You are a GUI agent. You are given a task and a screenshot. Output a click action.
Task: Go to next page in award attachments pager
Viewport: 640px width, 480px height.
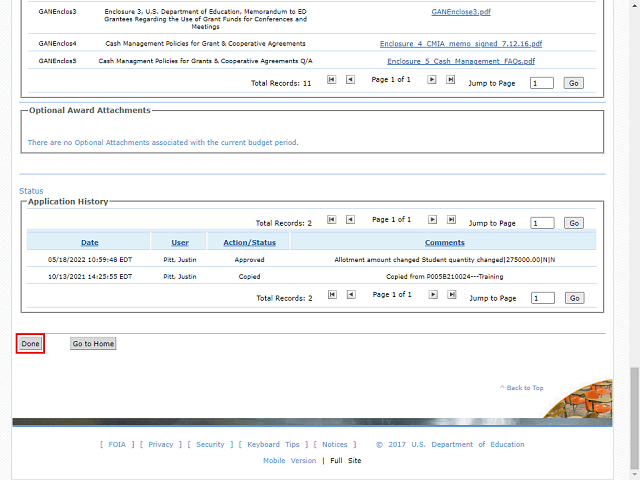[431, 80]
